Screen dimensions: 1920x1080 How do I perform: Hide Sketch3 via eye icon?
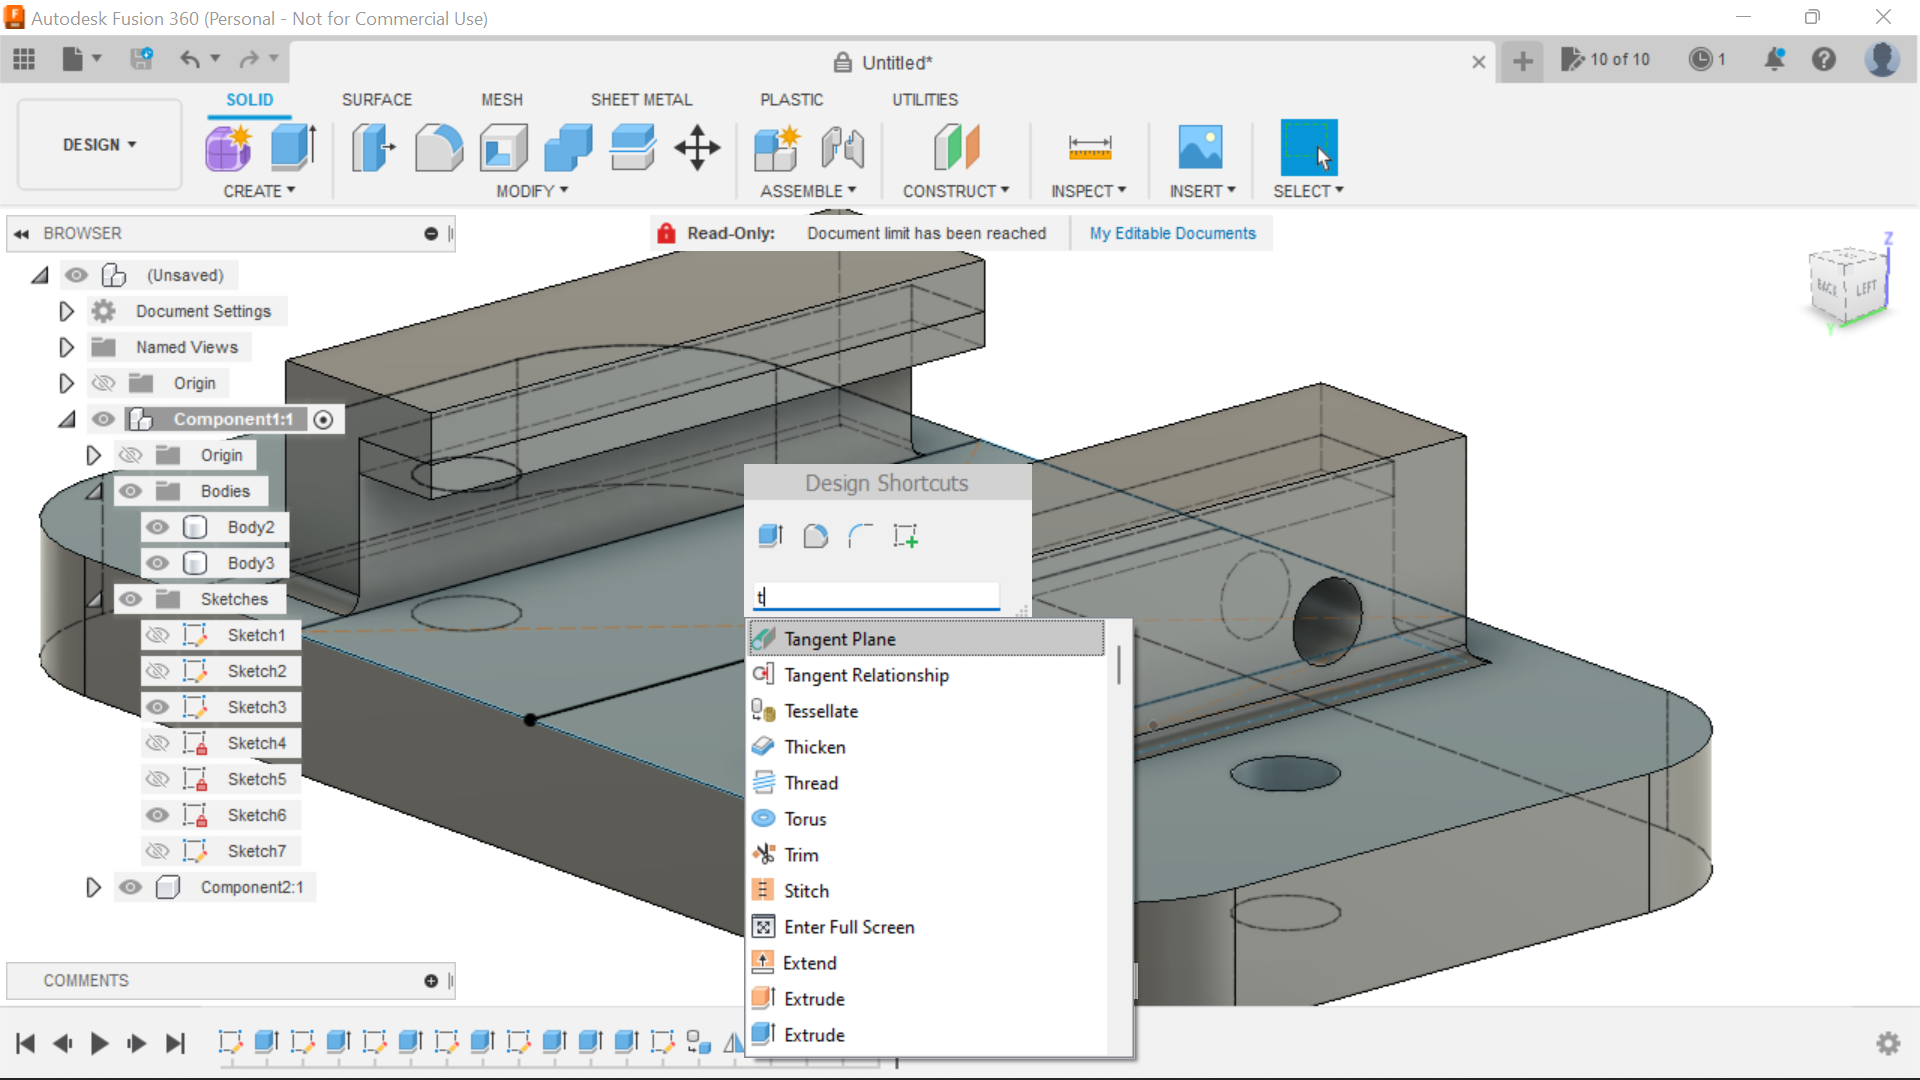(x=157, y=707)
